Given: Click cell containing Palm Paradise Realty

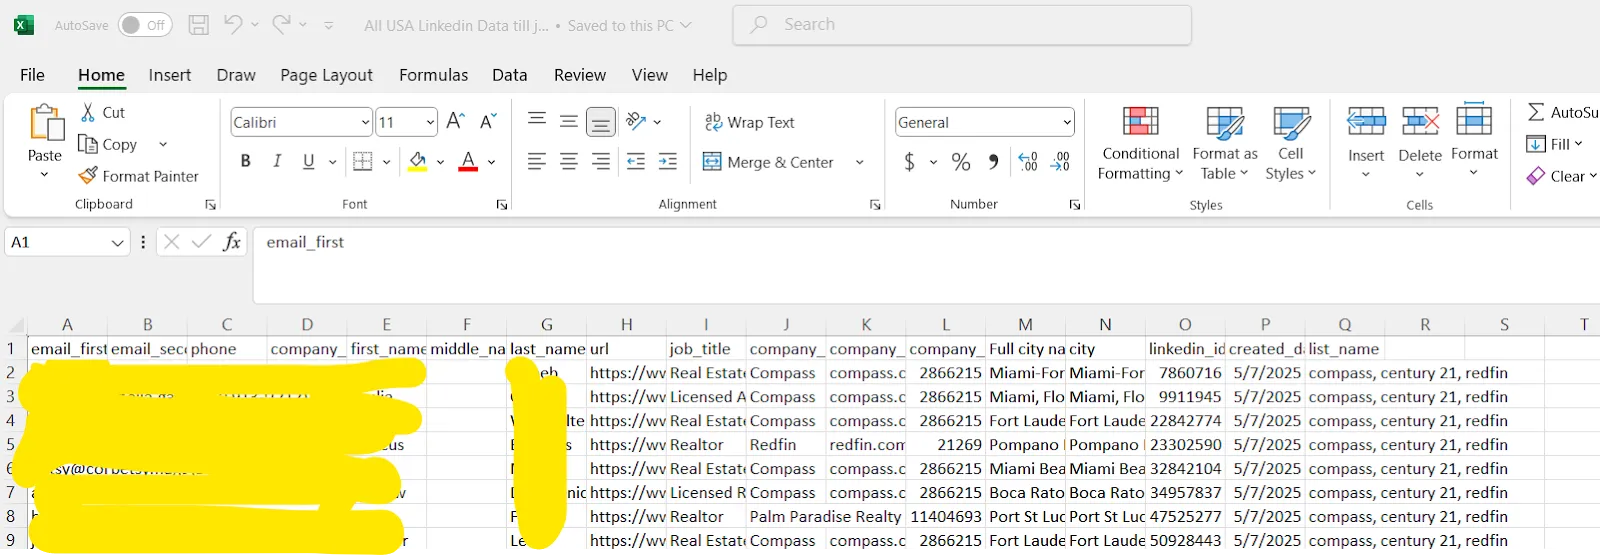Looking at the screenshot, I should pos(825,517).
